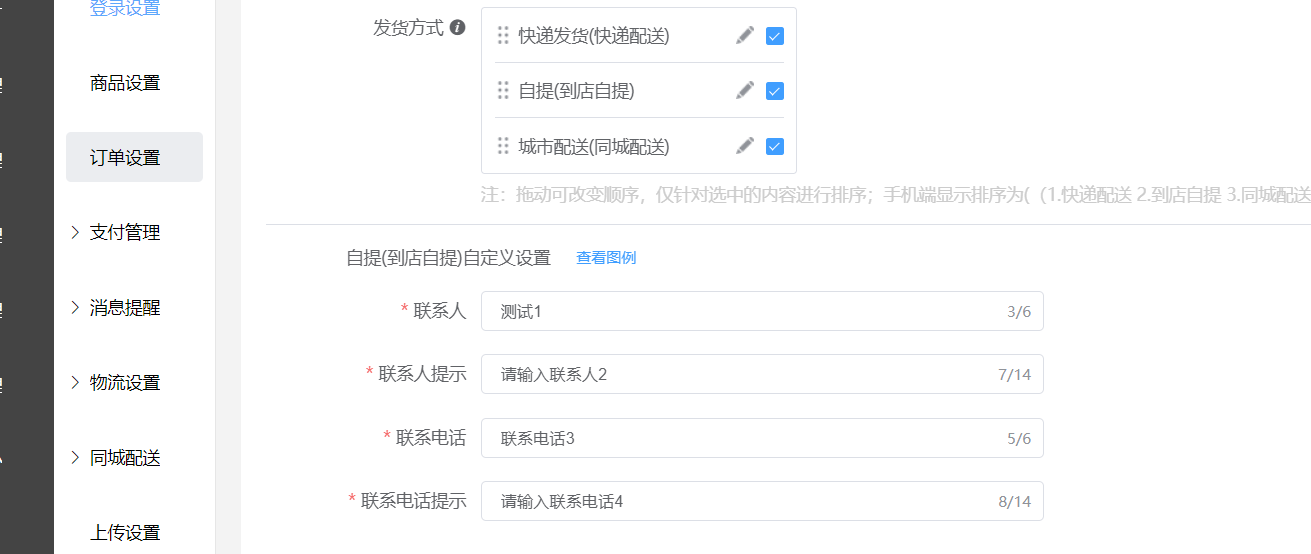Click the edit pencil for 城市配送
Image resolution: width=1311 pixels, height=554 pixels.
click(744, 146)
